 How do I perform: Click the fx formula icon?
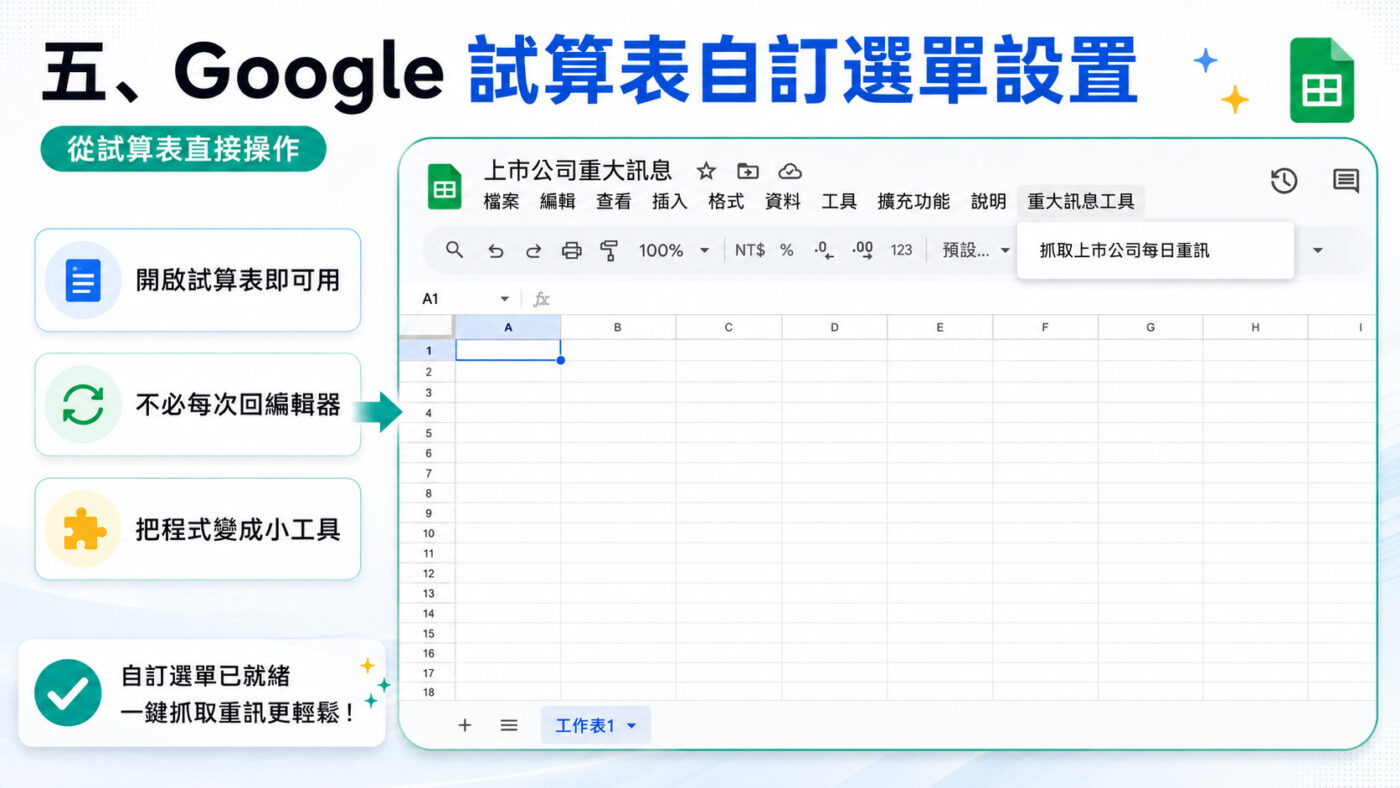[541, 299]
